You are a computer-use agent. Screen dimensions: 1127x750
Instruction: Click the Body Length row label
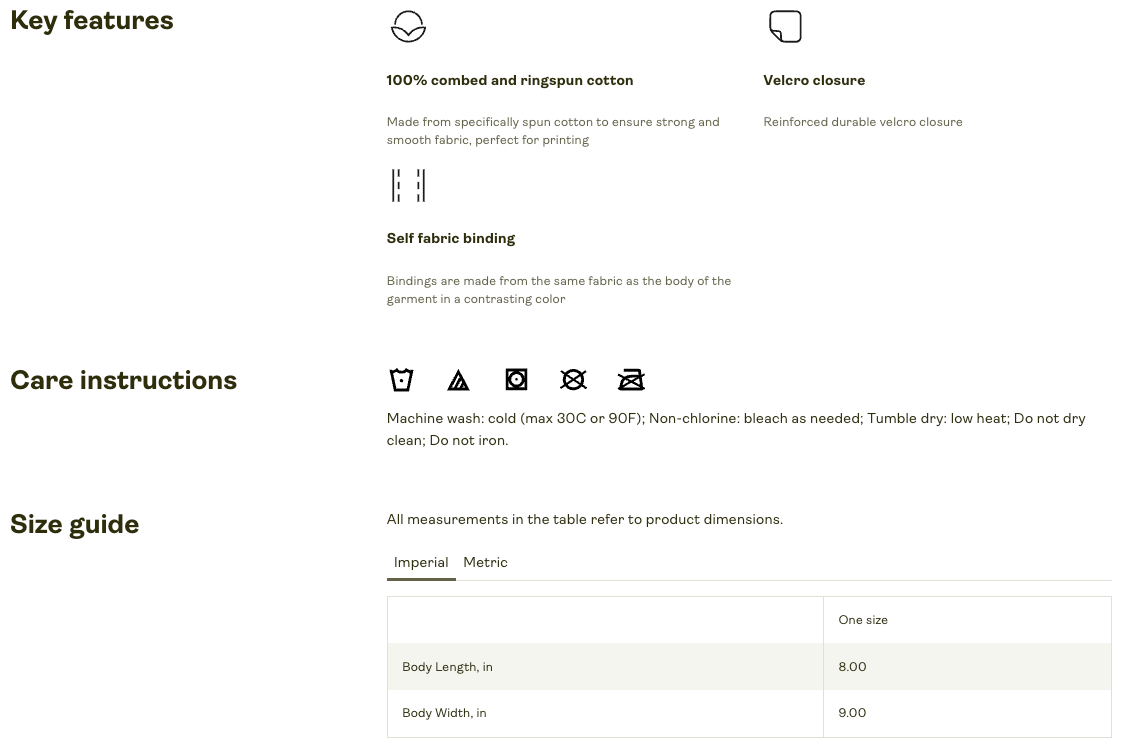click(447, 667)
